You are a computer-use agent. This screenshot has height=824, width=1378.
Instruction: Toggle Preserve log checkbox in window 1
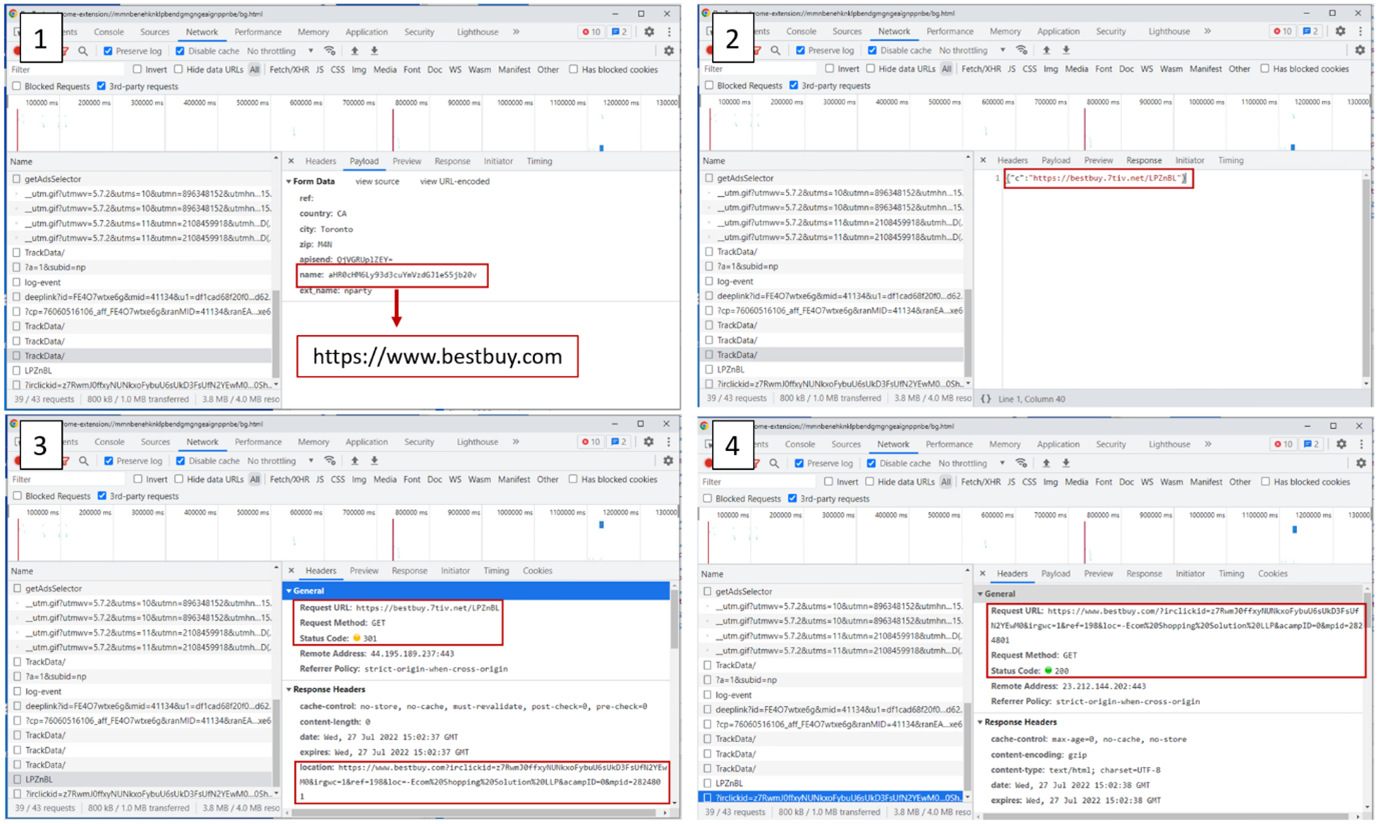click(108, 51)
